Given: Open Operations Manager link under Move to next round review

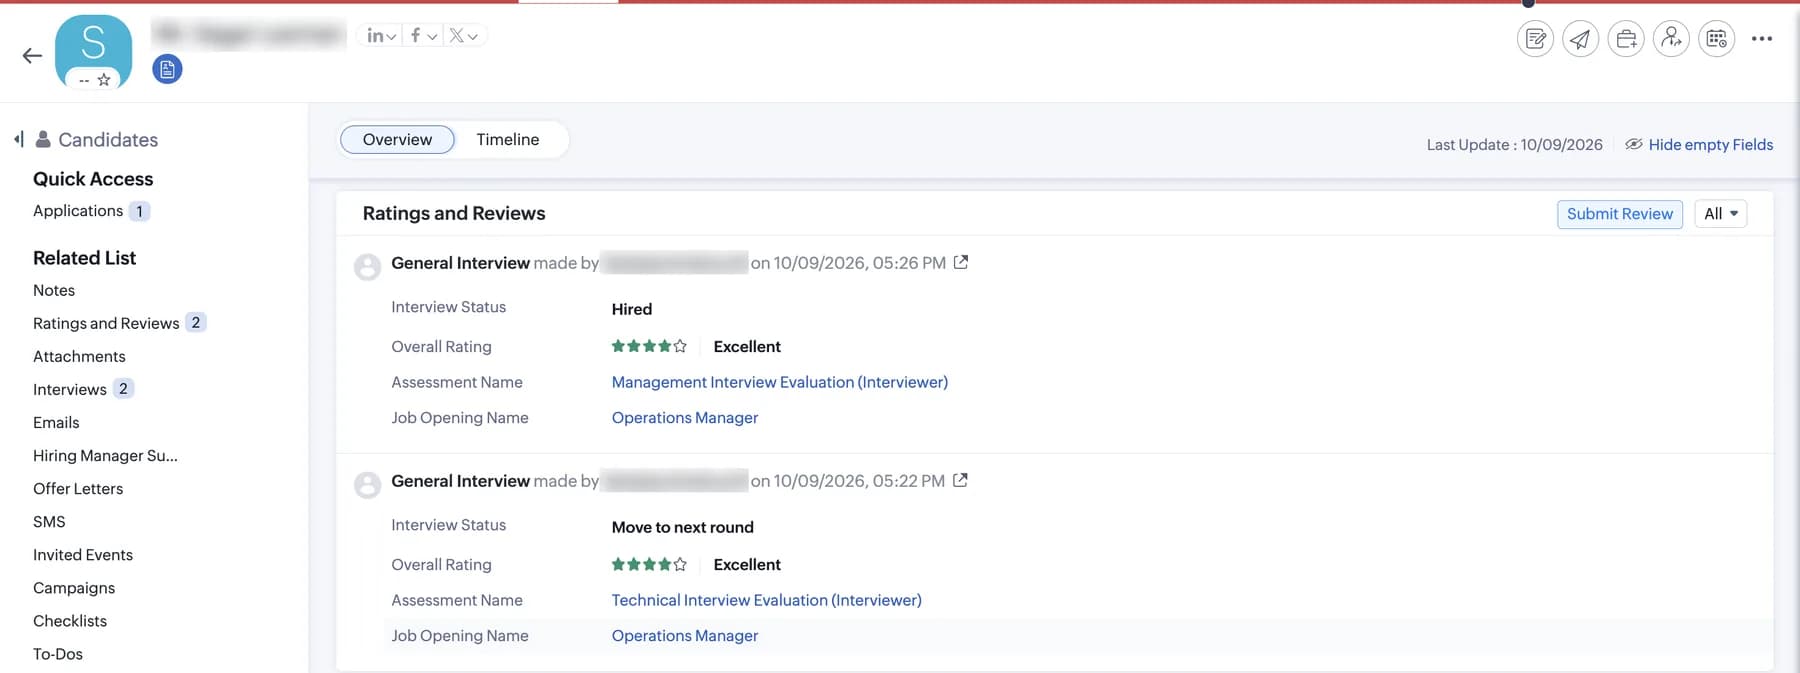Looking at the screenshot, I should (685, 636).
